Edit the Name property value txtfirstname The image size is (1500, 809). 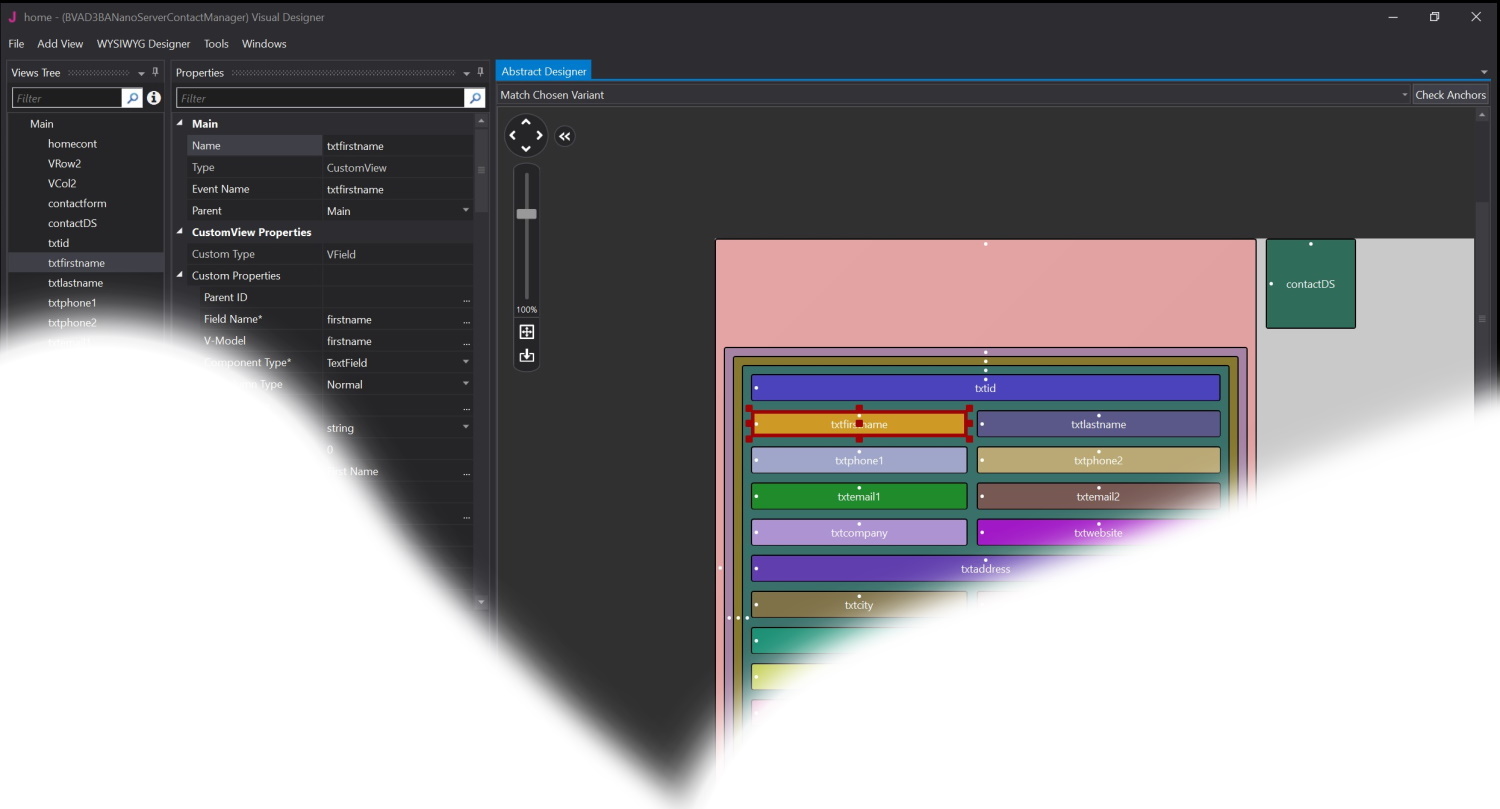pos(397,146)
